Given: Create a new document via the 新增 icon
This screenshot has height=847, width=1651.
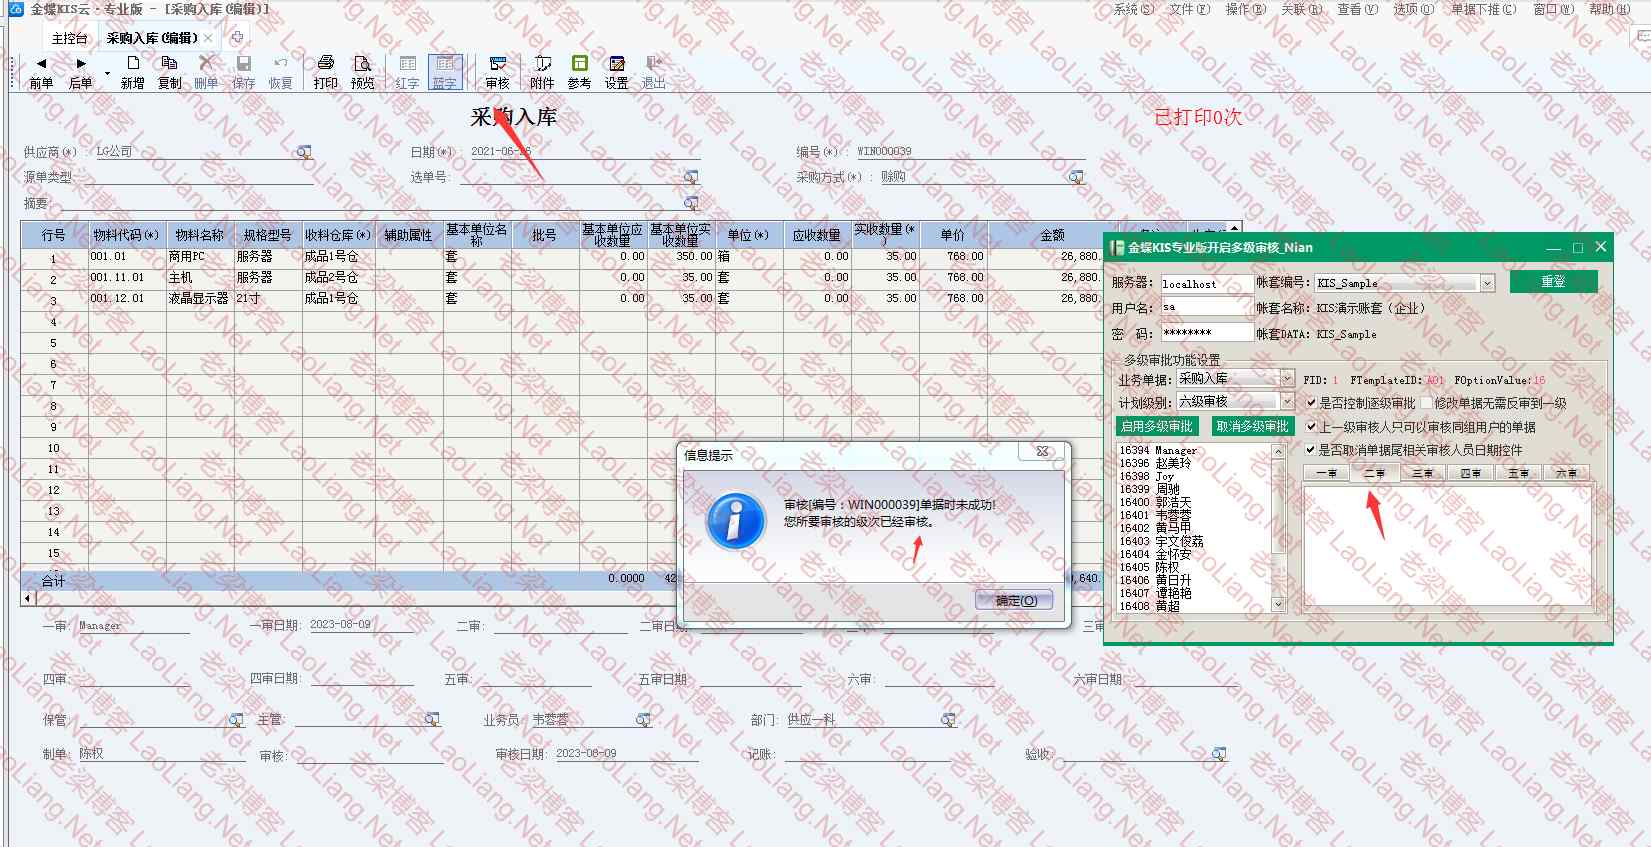Looking at the screenshot, I should [x=132, y=72].
